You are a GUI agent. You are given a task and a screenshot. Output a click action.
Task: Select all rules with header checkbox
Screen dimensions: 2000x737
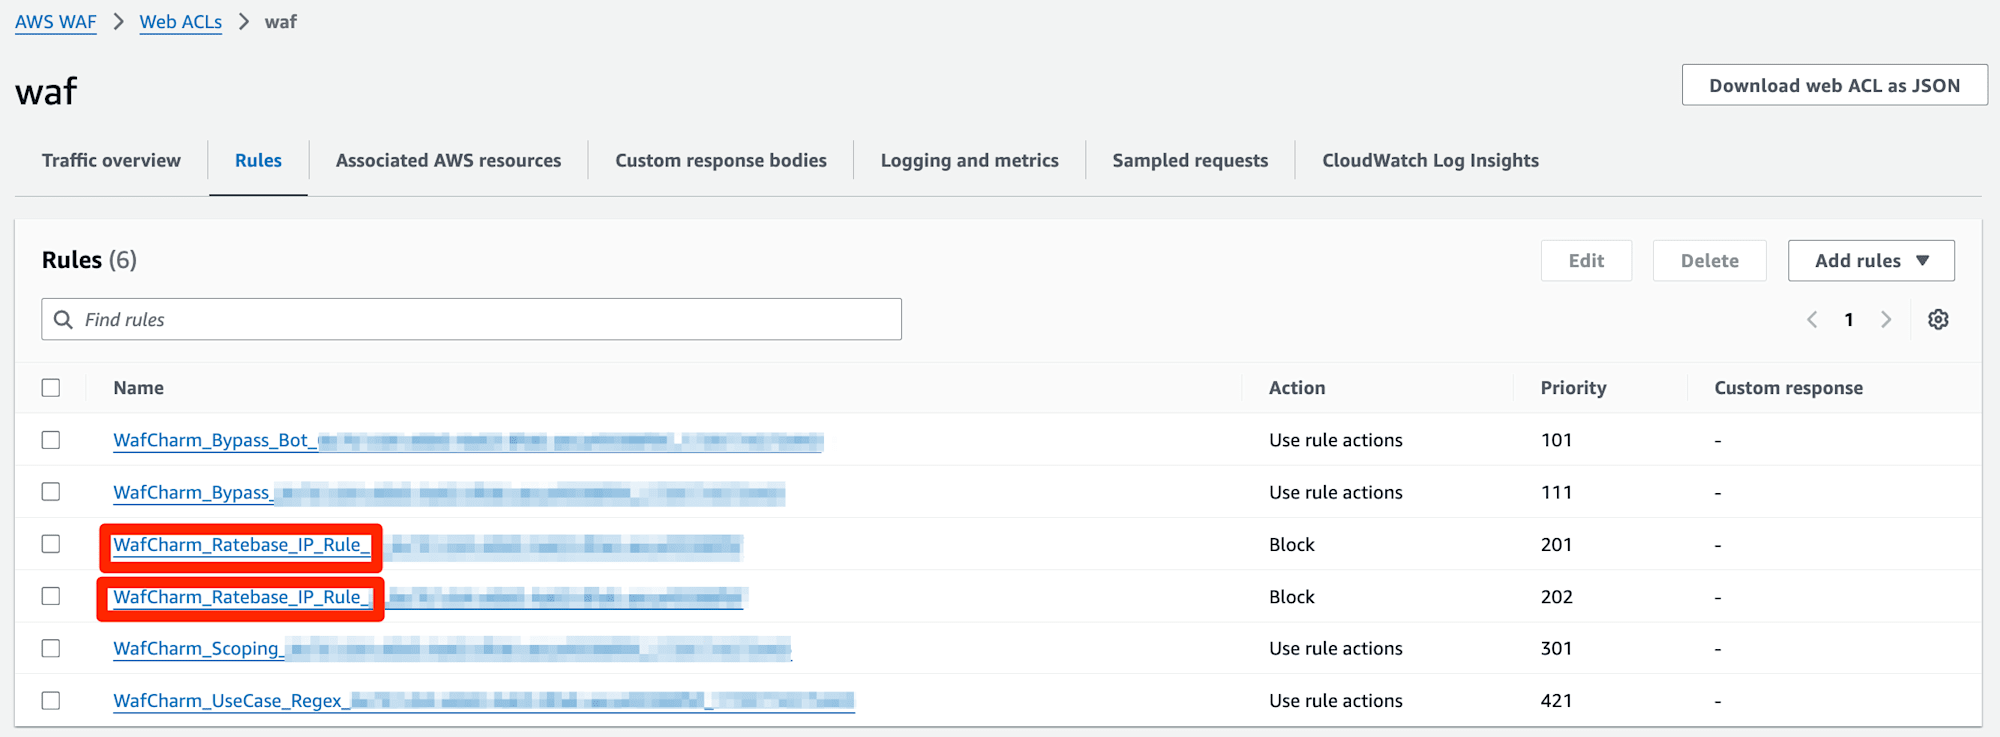point(51,388)
